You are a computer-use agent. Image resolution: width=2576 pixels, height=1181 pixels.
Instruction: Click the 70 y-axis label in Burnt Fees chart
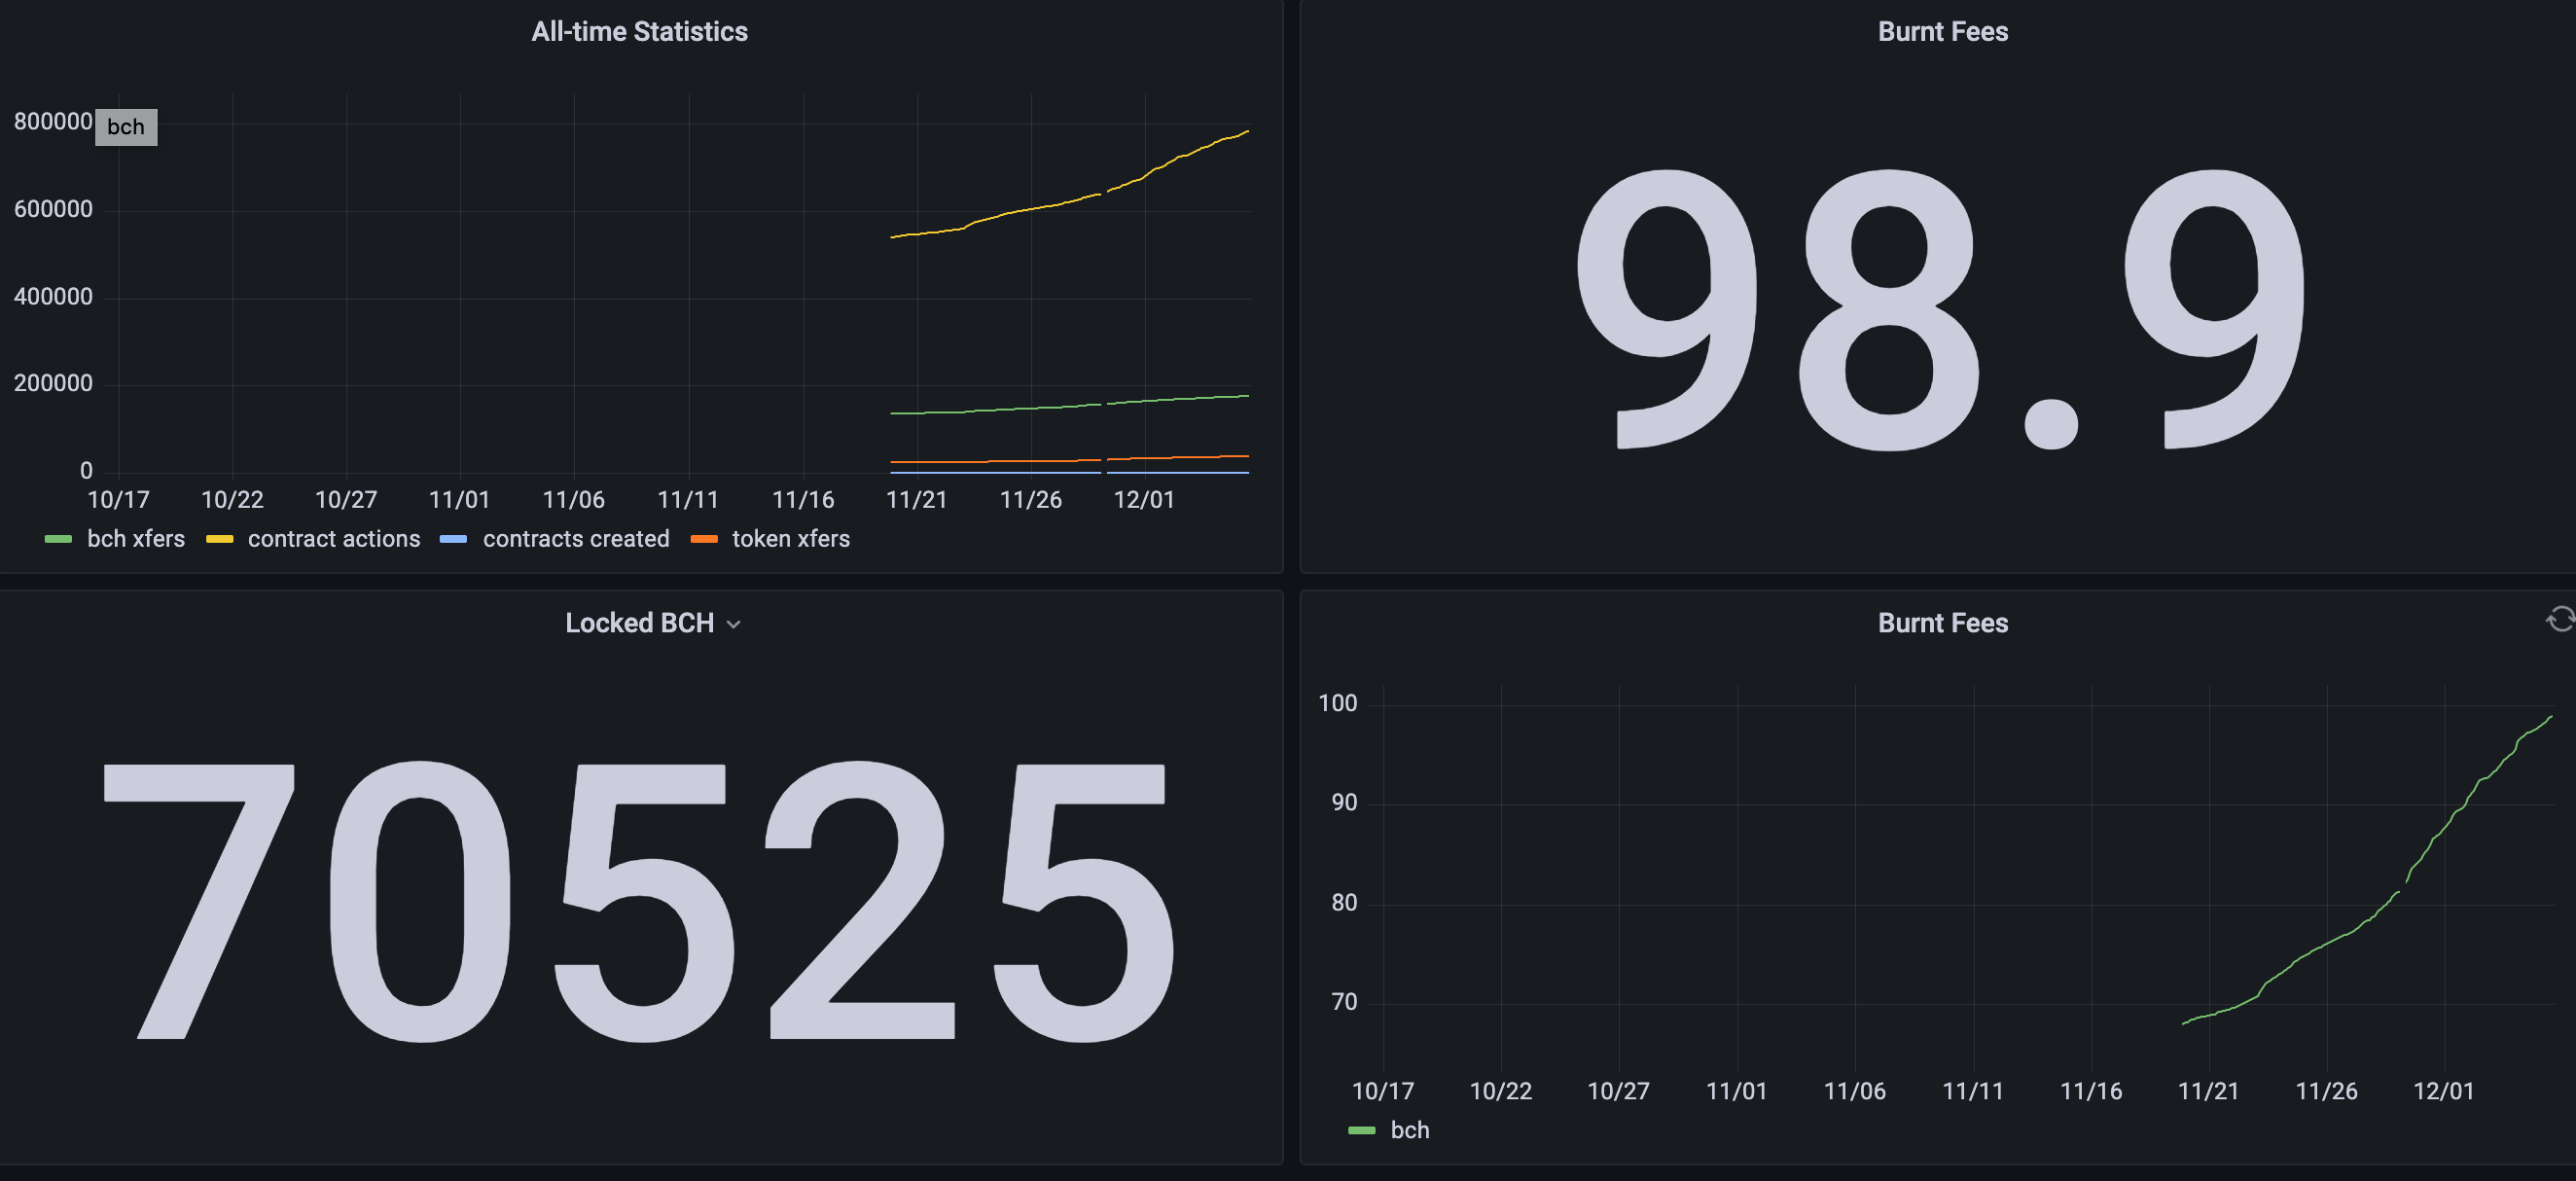click(1345, 1002)
